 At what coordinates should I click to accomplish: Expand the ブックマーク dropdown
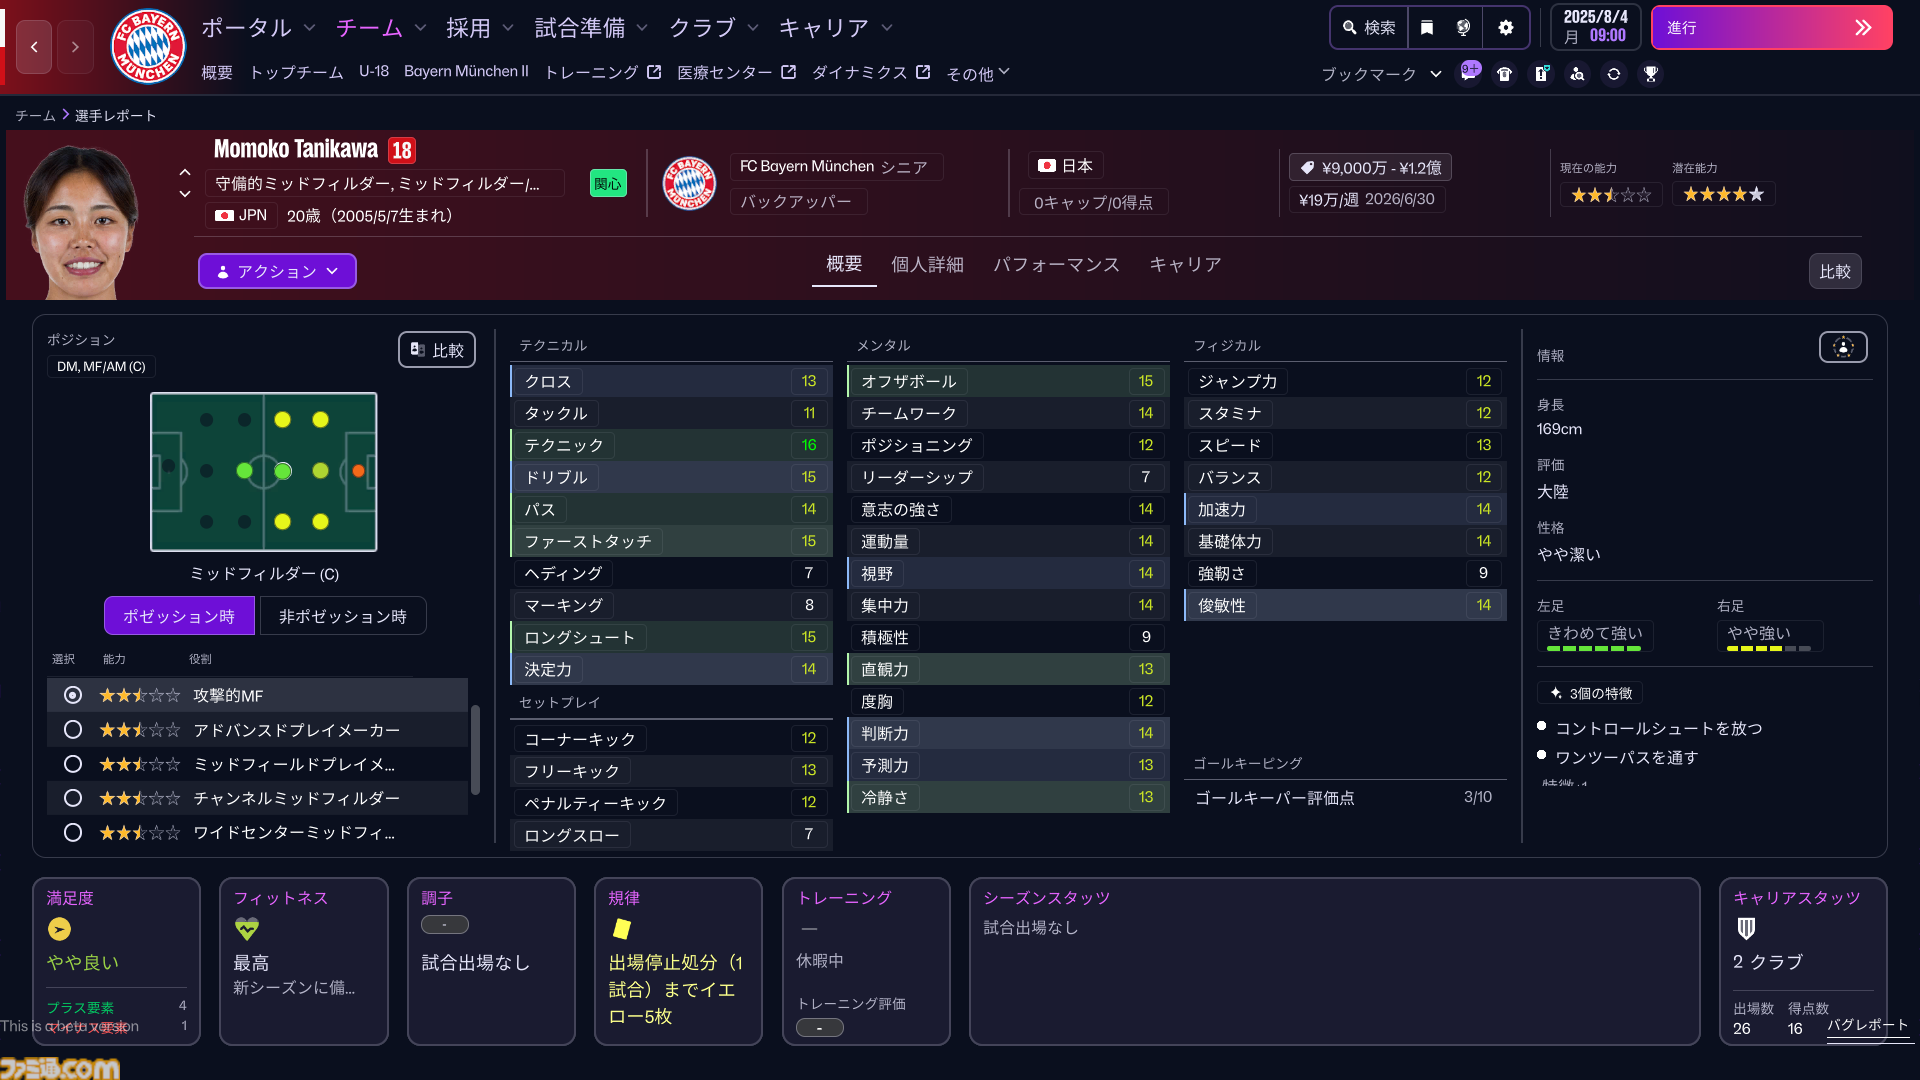(x=1381, y=74)
